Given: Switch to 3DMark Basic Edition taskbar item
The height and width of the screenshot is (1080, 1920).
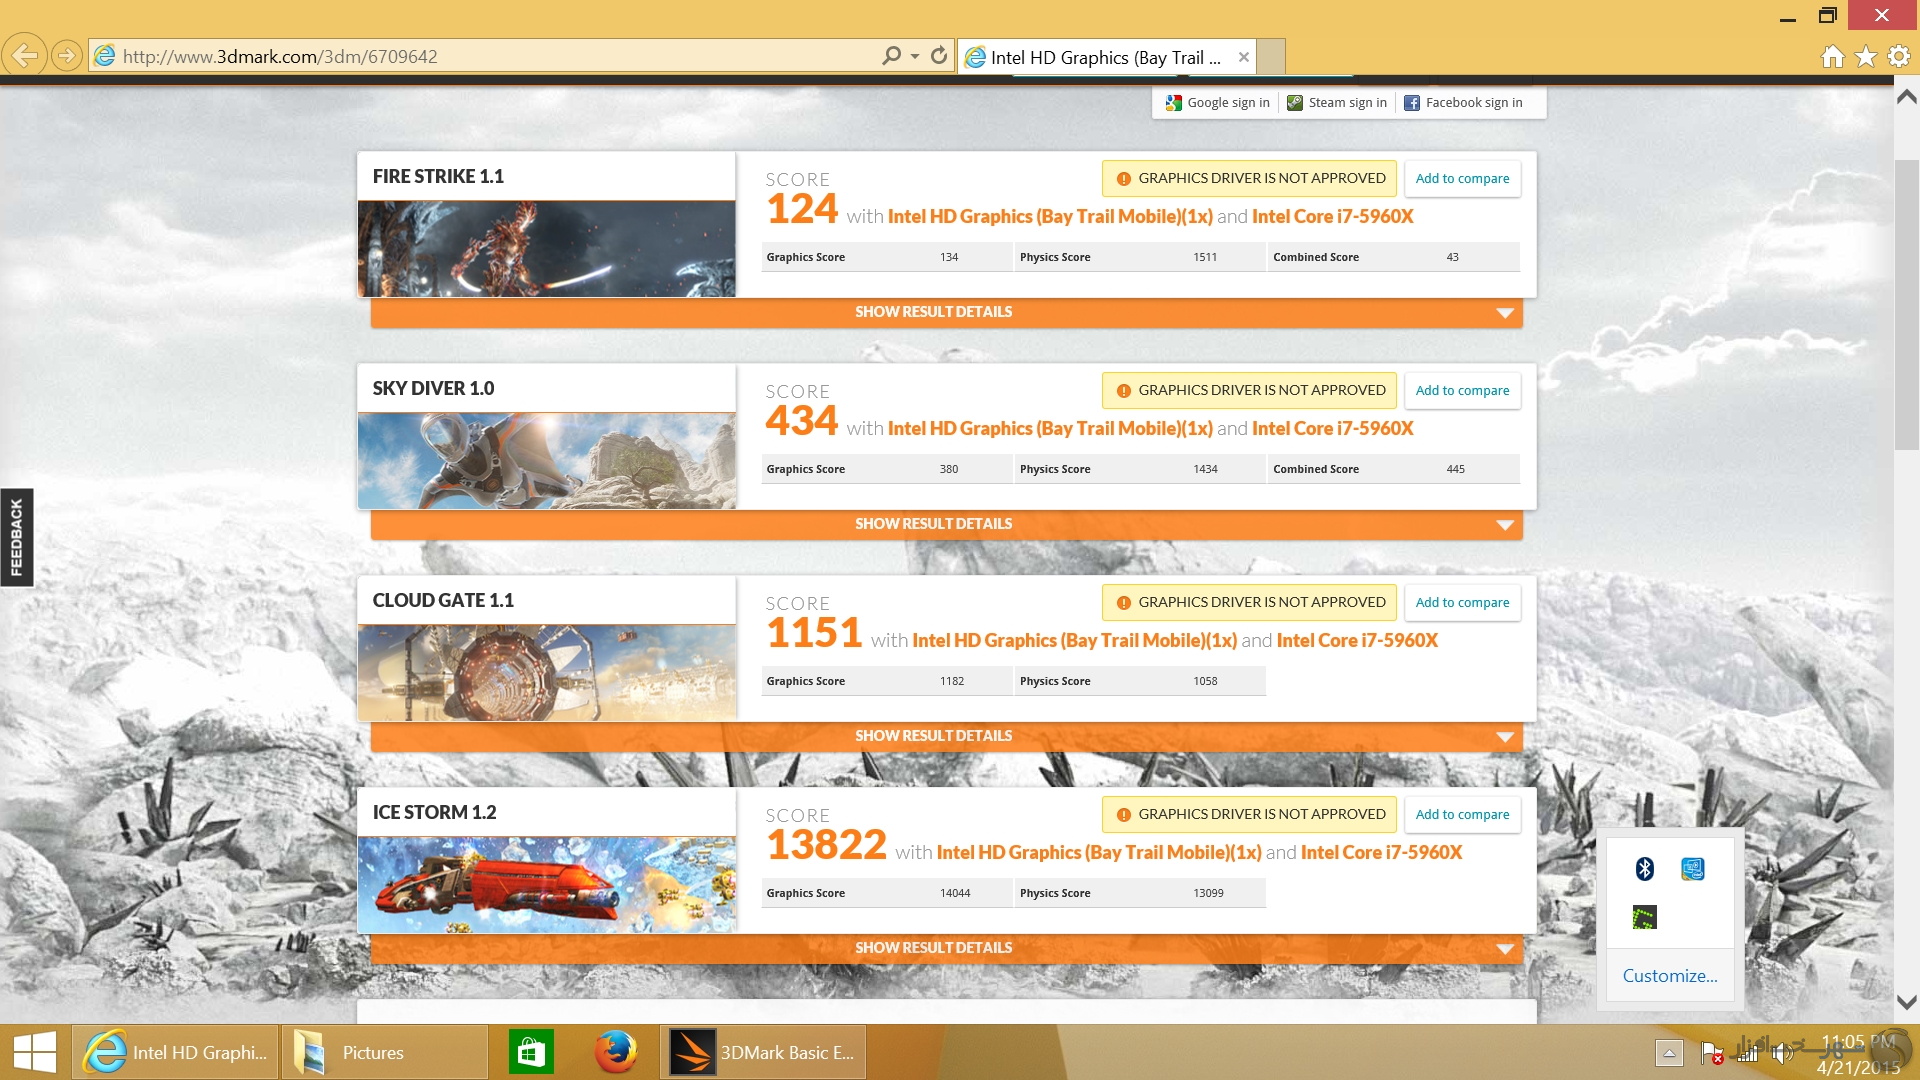Looking at the screenshot, I should [x=763, y=1052].
